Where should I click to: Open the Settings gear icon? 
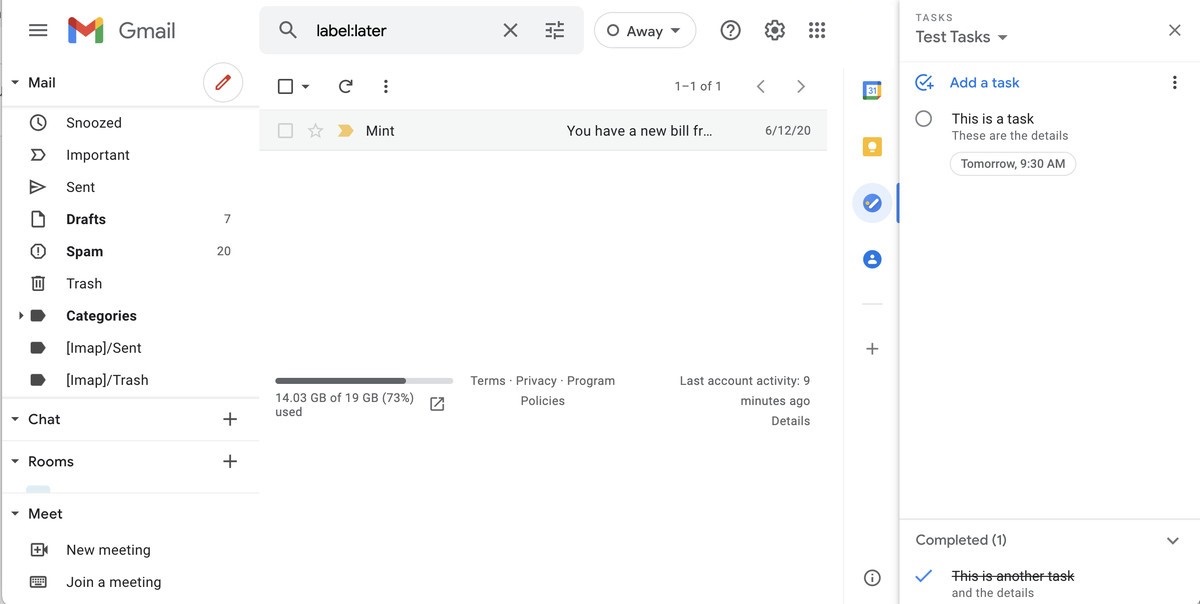point(774,30)
